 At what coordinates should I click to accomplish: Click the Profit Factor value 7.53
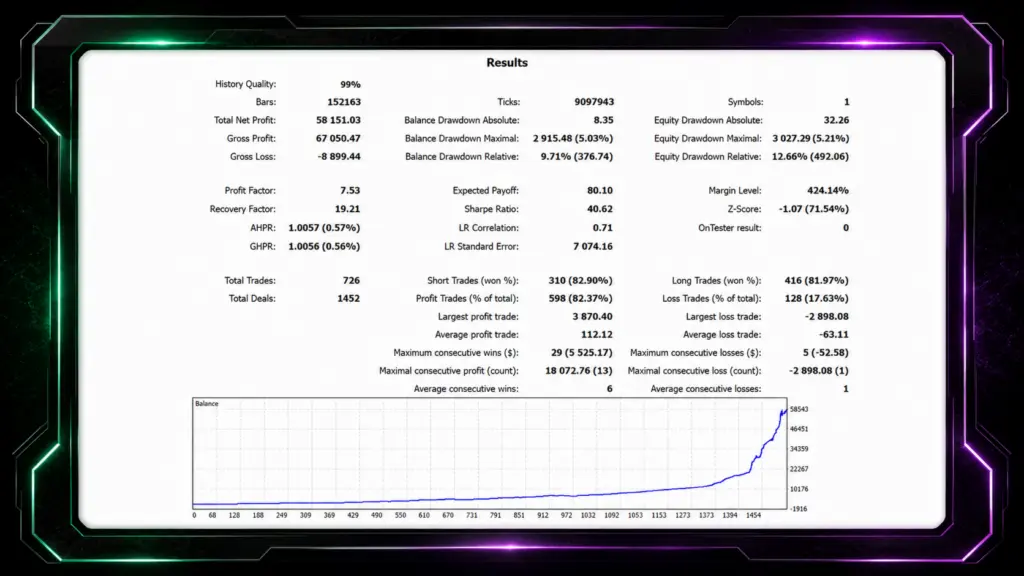pos(350,191)
